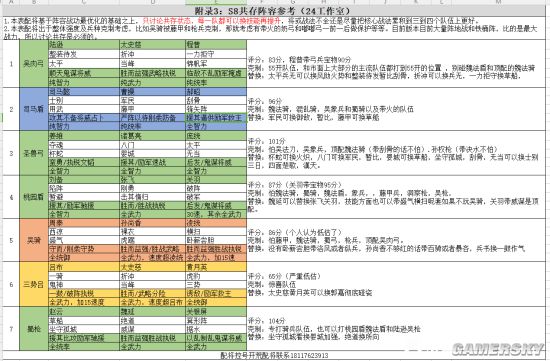Select the skill cell 破军
550x361 pixels.
(x=216, y=197)
